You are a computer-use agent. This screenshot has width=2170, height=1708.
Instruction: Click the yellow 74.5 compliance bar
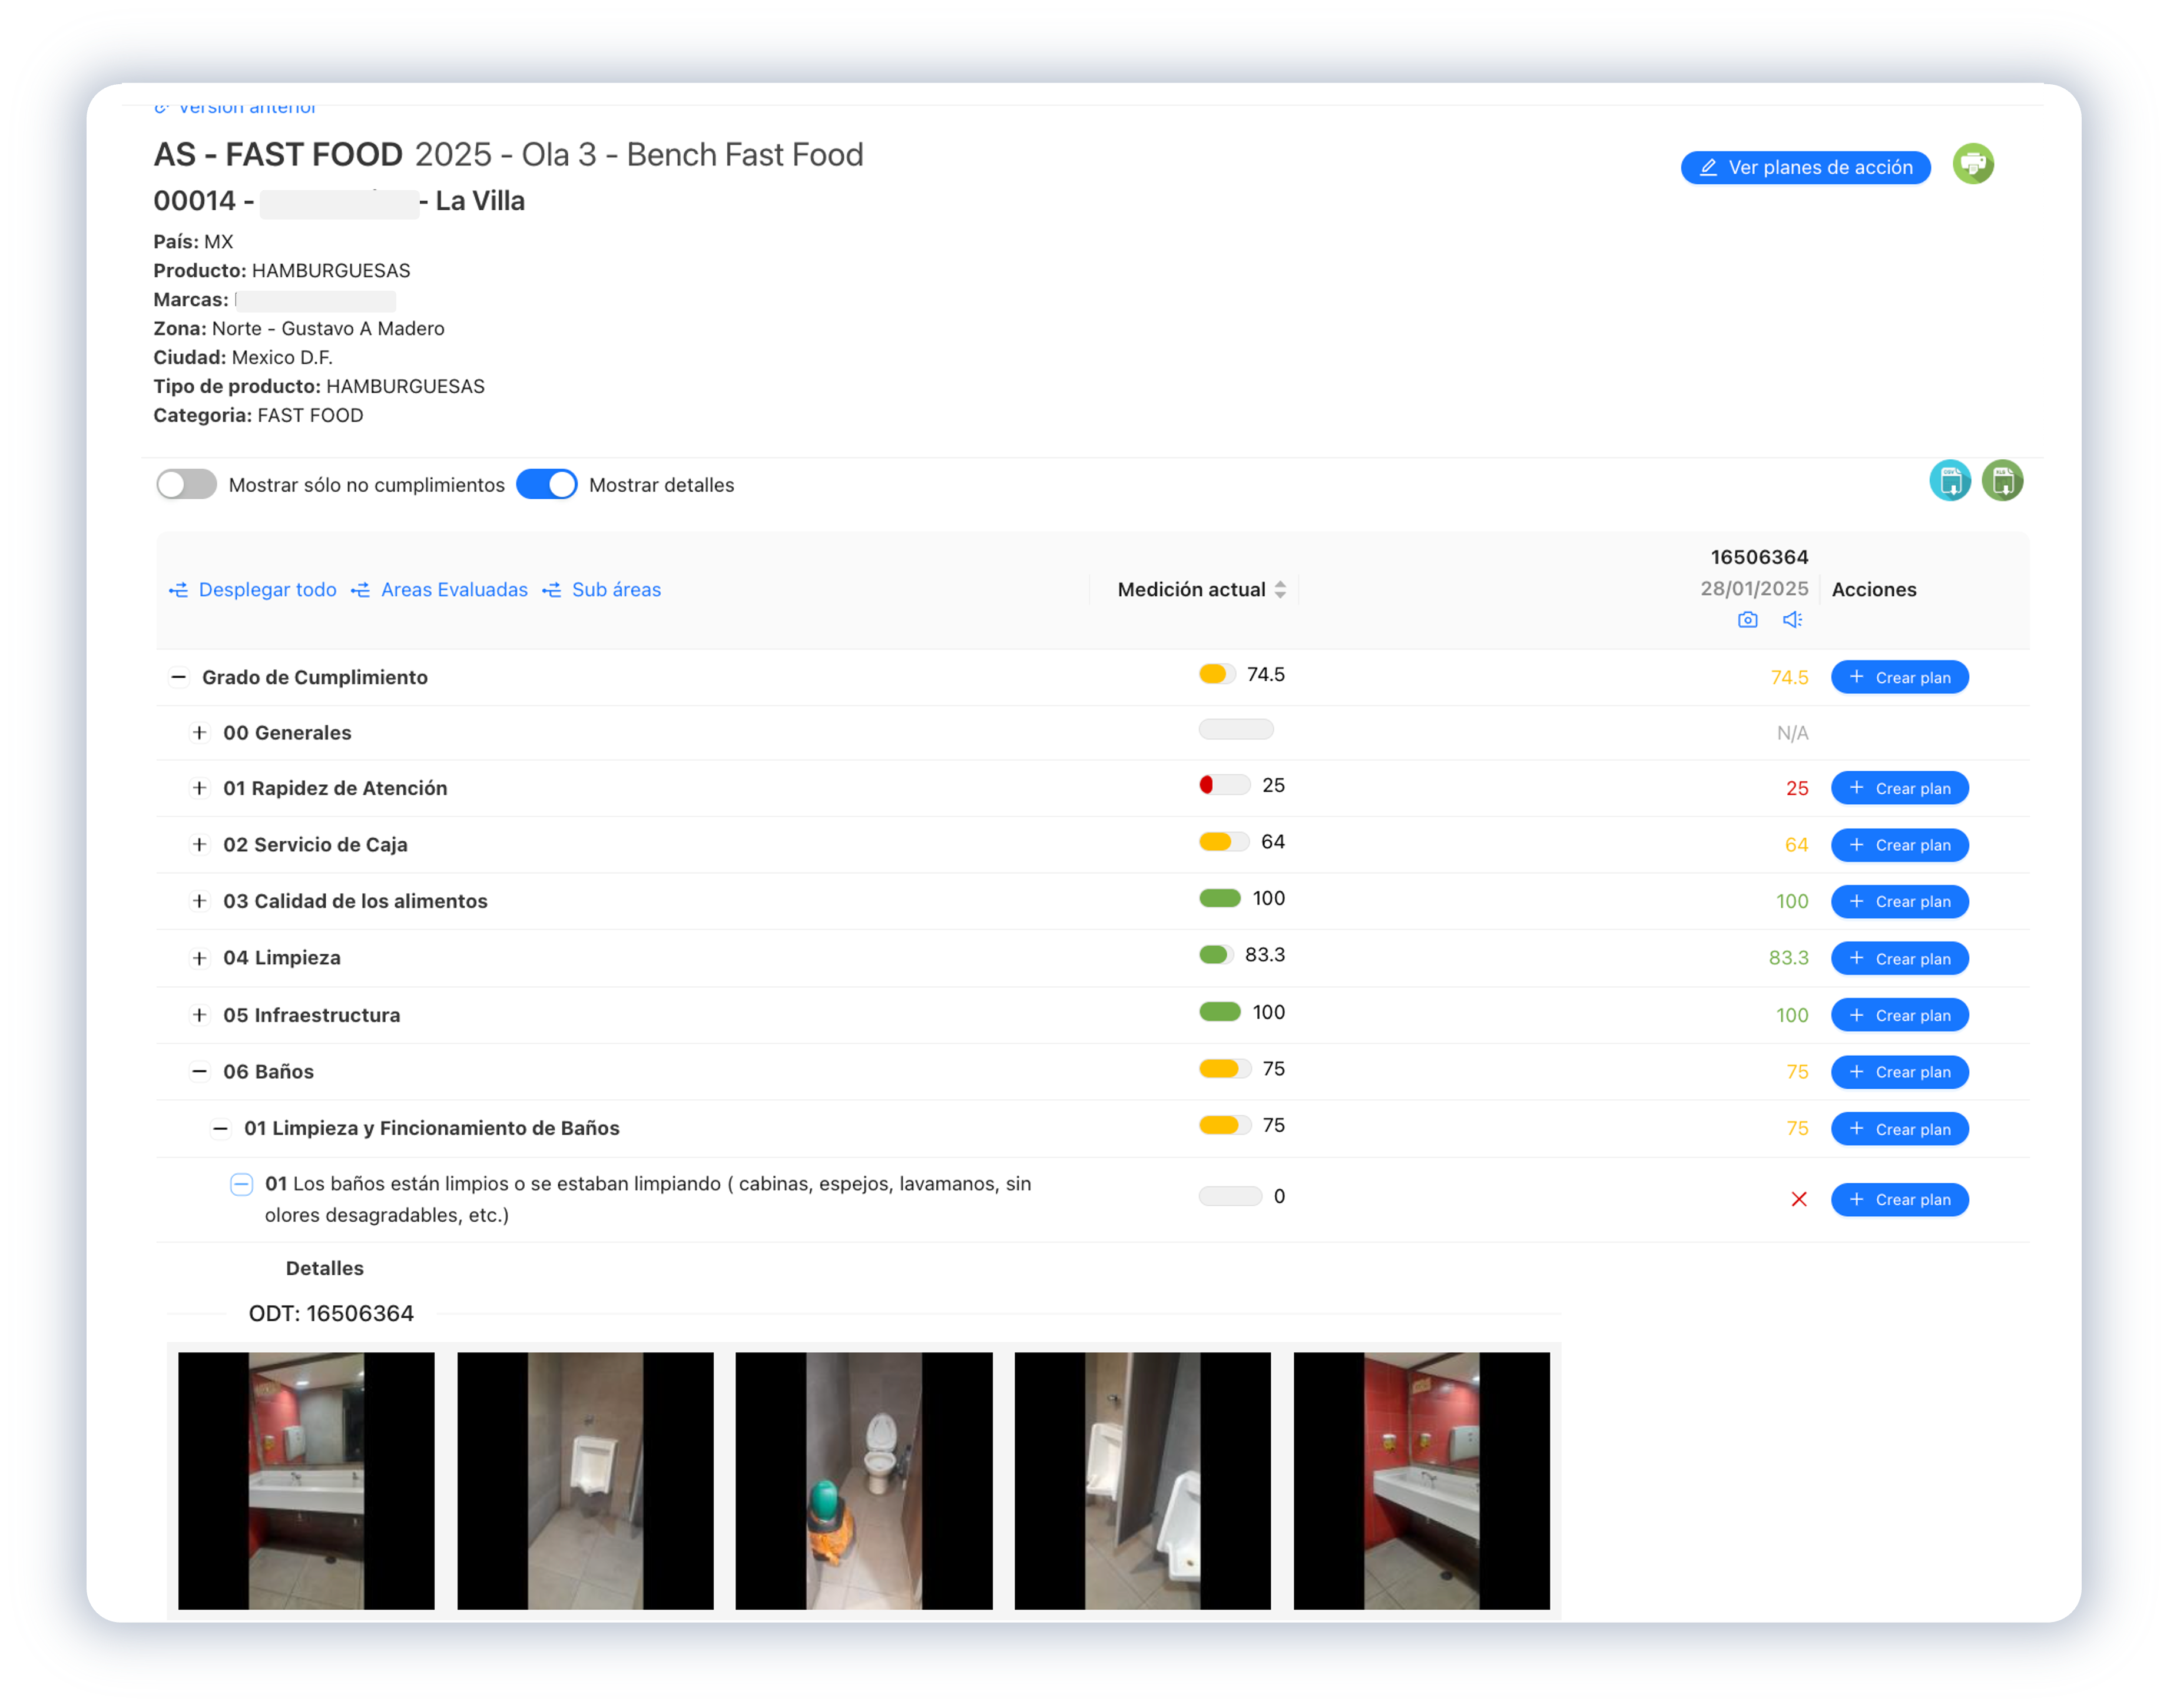coord(1217,674)
